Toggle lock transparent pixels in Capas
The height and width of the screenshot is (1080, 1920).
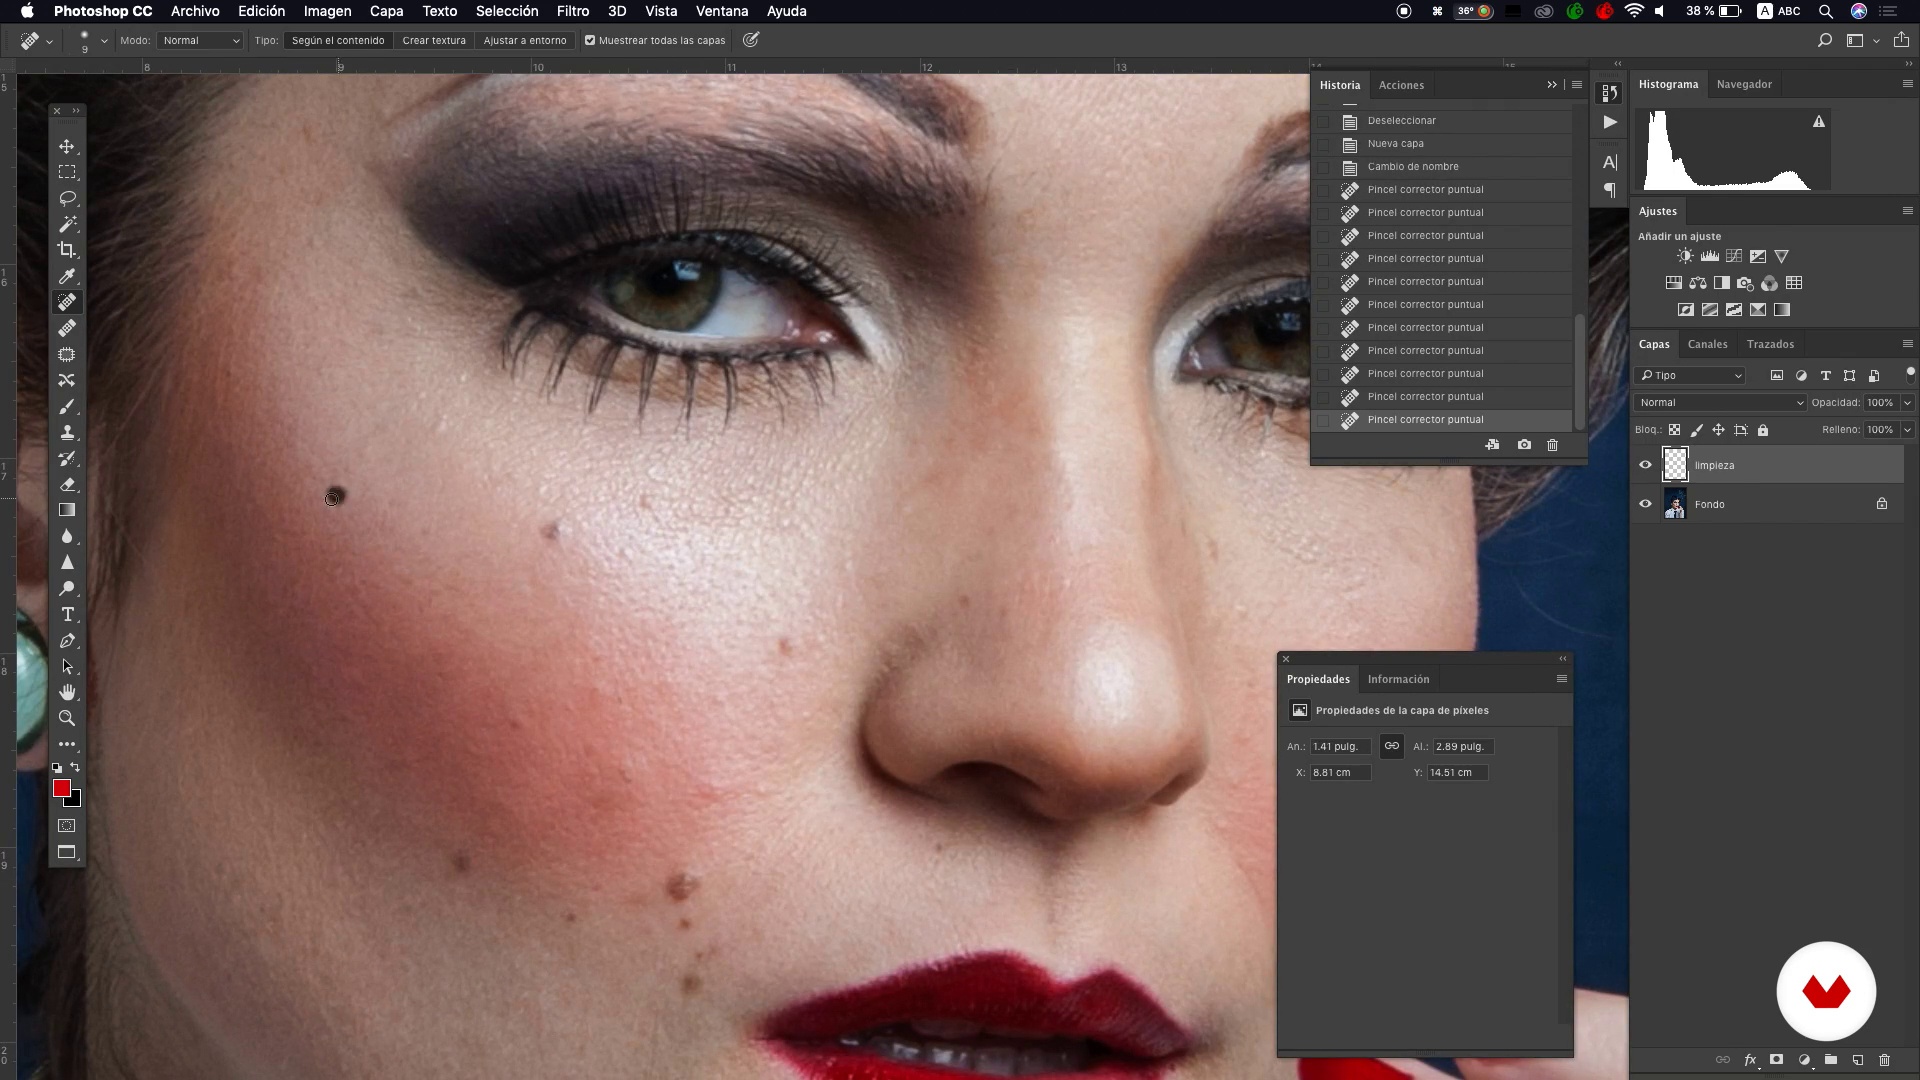(x=1675, y=430)
